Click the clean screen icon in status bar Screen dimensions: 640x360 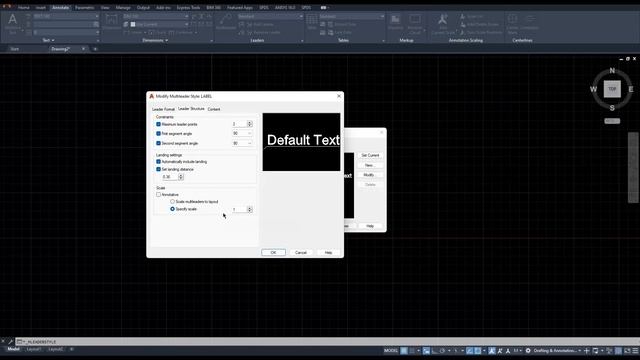[x=627, y=351]
